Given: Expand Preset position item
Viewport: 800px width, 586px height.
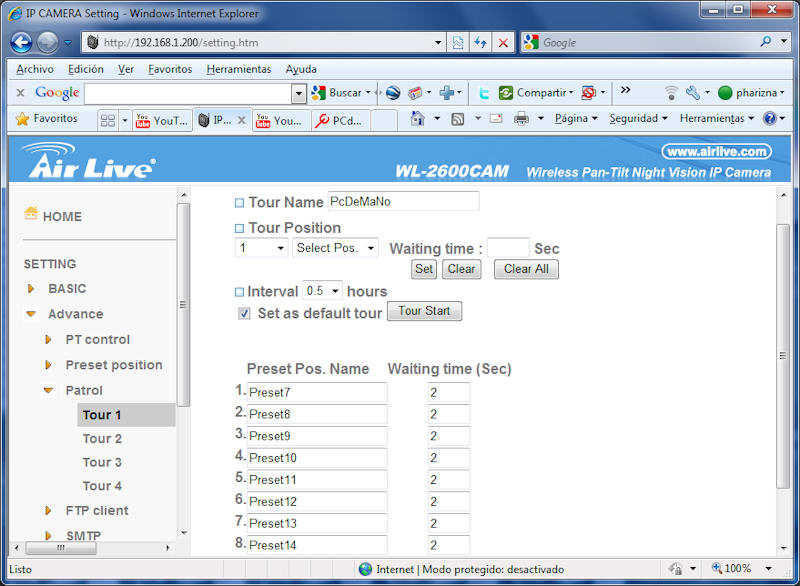Looking at the screenshot, I should [x=48, y=365].
